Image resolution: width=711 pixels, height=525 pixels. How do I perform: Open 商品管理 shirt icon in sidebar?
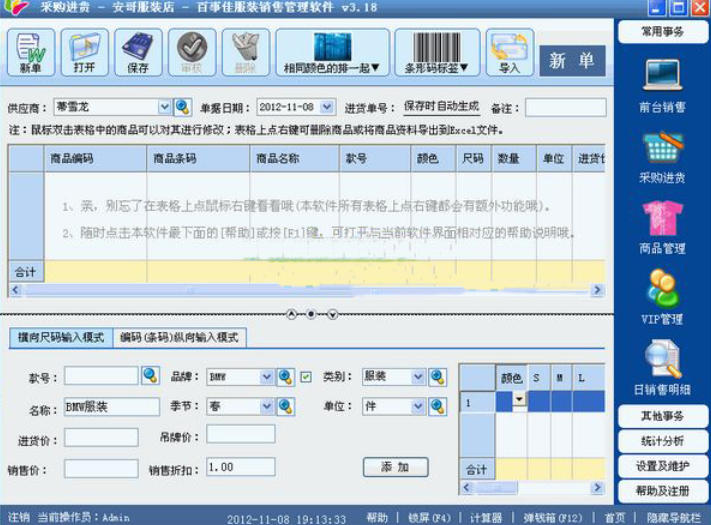point(662,228)
